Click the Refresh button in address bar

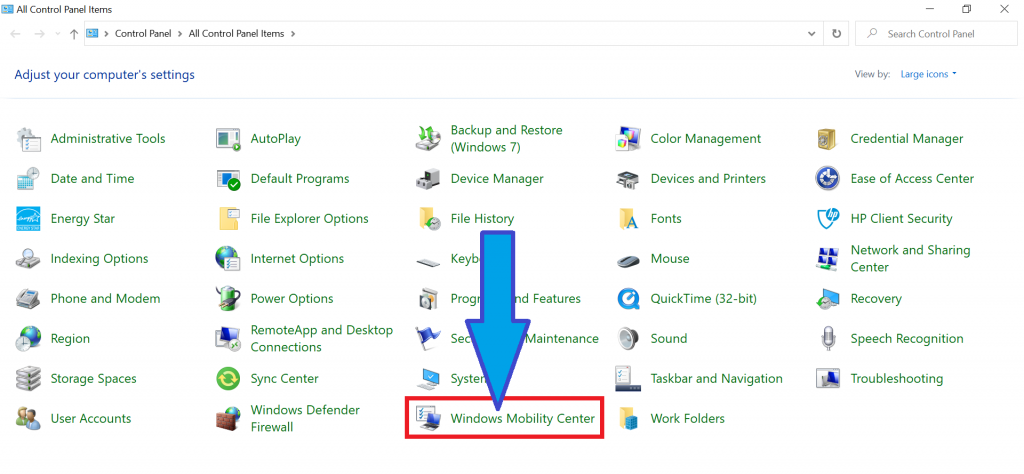[x=836, y=33]
